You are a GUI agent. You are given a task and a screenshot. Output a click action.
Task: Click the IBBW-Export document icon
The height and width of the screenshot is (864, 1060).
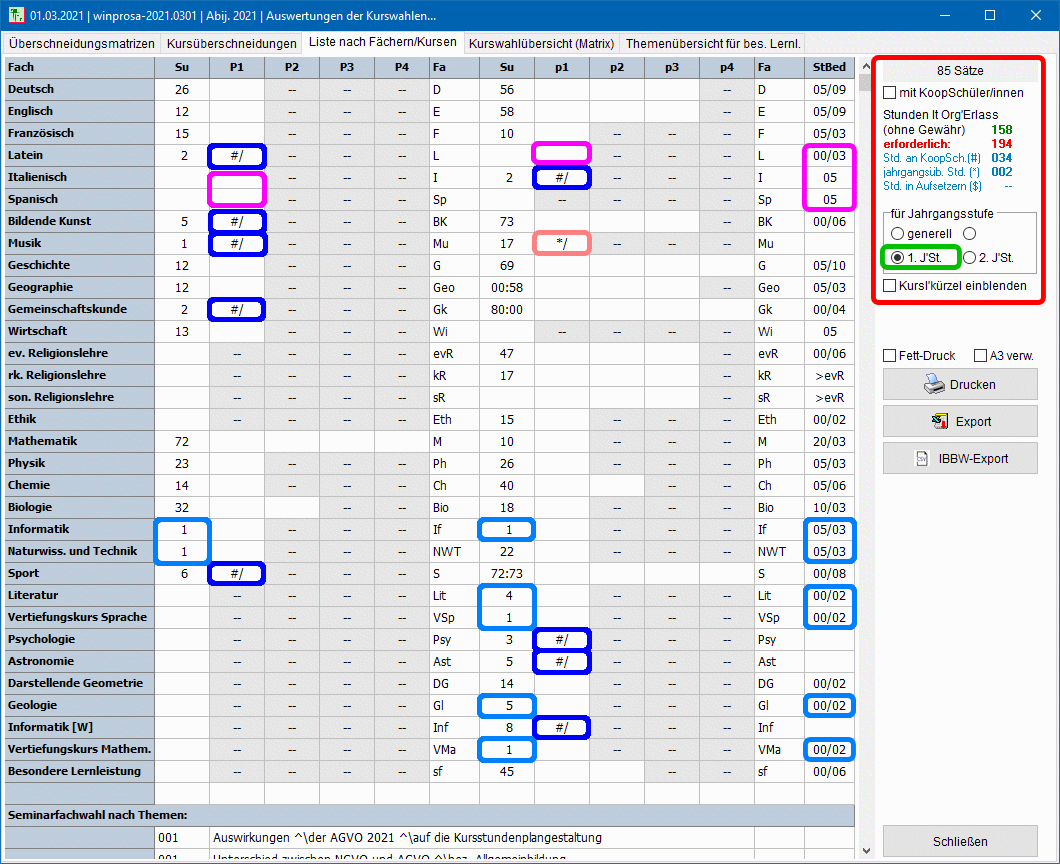(923, 459)
